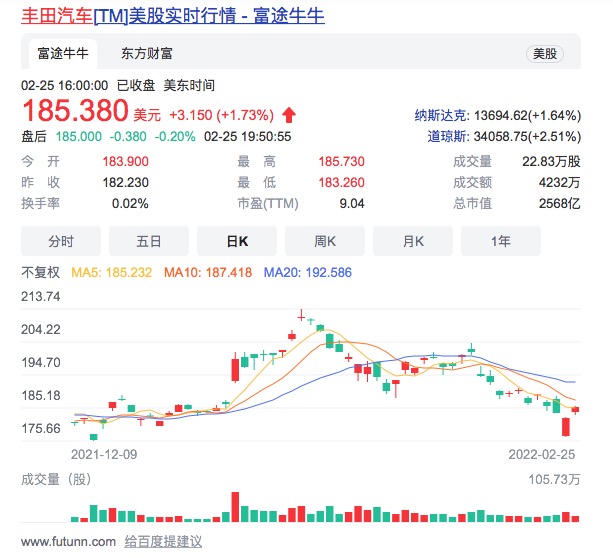Click the MA5: 185.232 indicator label
Screen dimensions: 613x558
(111, 273)
